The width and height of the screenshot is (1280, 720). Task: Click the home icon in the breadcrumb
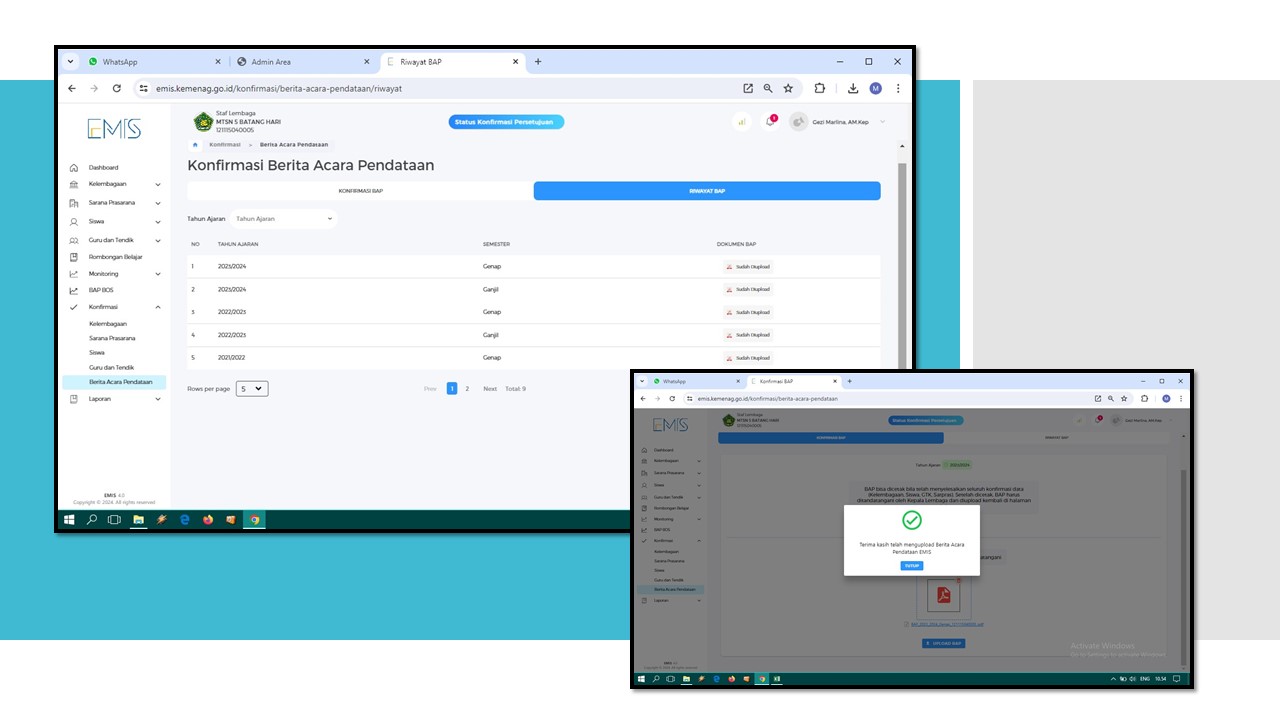[195, 145]
